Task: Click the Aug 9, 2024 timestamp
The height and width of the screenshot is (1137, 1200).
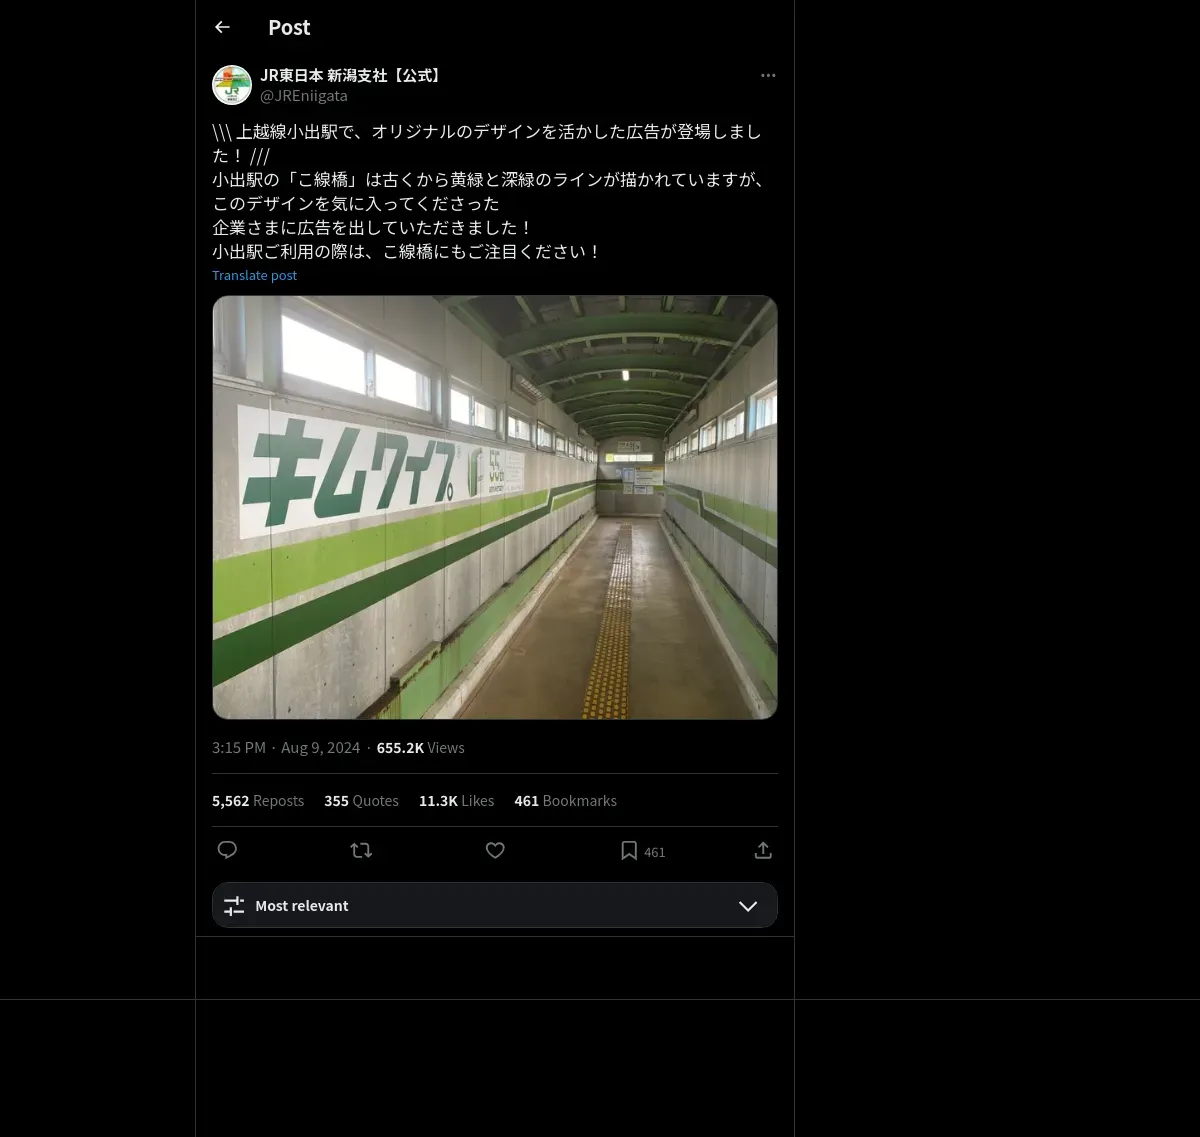Action: (320, 748)
